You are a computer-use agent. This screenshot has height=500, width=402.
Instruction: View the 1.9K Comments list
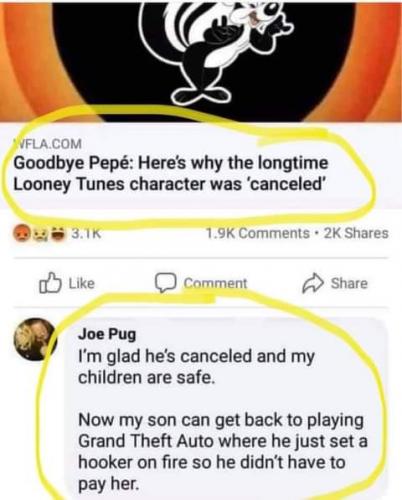coord(257,233)
